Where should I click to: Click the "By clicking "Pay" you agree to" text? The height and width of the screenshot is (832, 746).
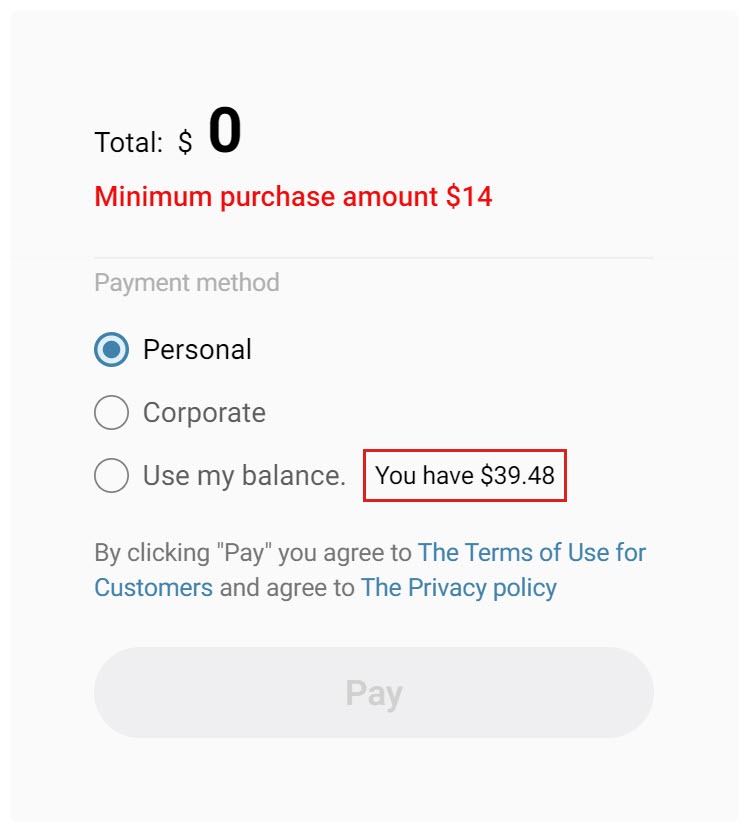click(x=252, y=552)
